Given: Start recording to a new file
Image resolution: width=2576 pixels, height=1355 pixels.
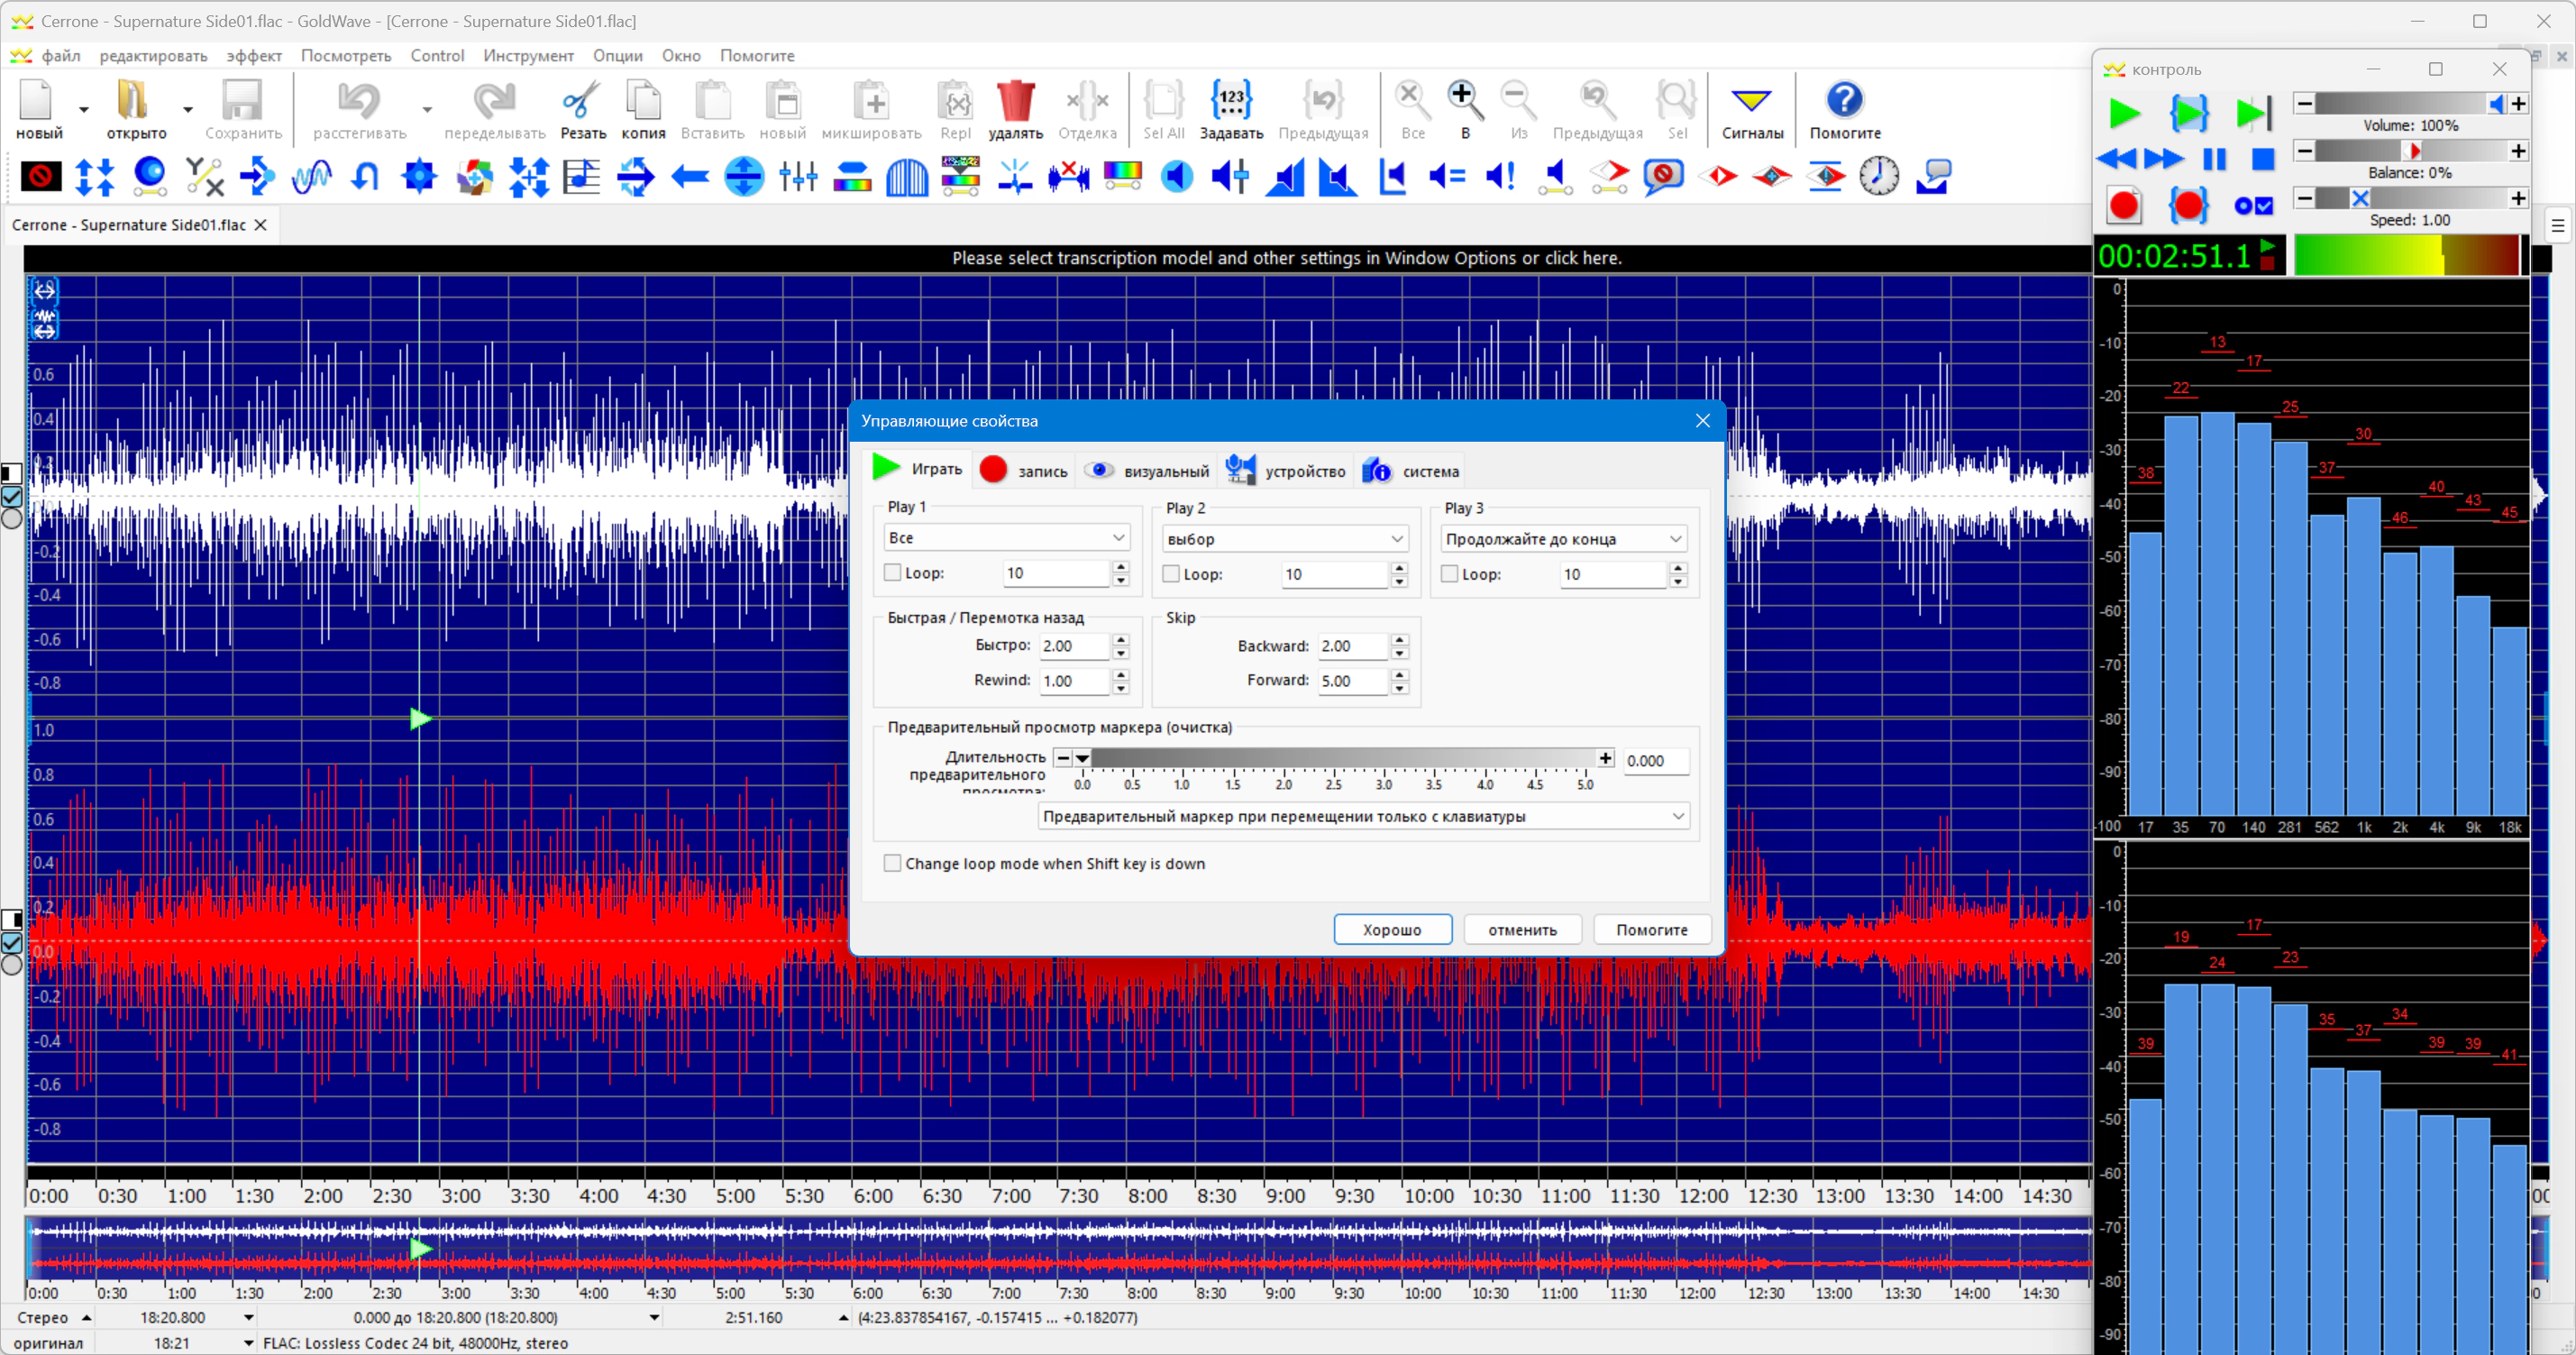Looking at the screenshot, I should pyautogui.click(x=2123, y=206).
